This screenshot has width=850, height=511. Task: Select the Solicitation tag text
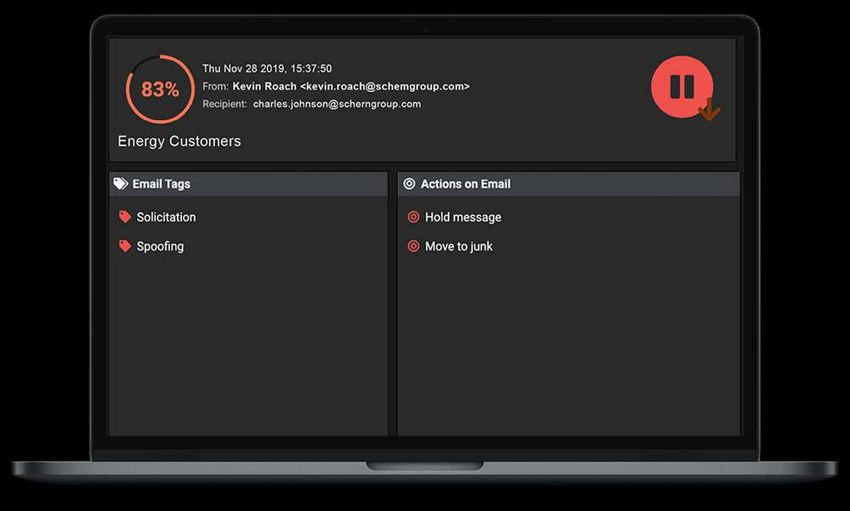tap(166, 217)
